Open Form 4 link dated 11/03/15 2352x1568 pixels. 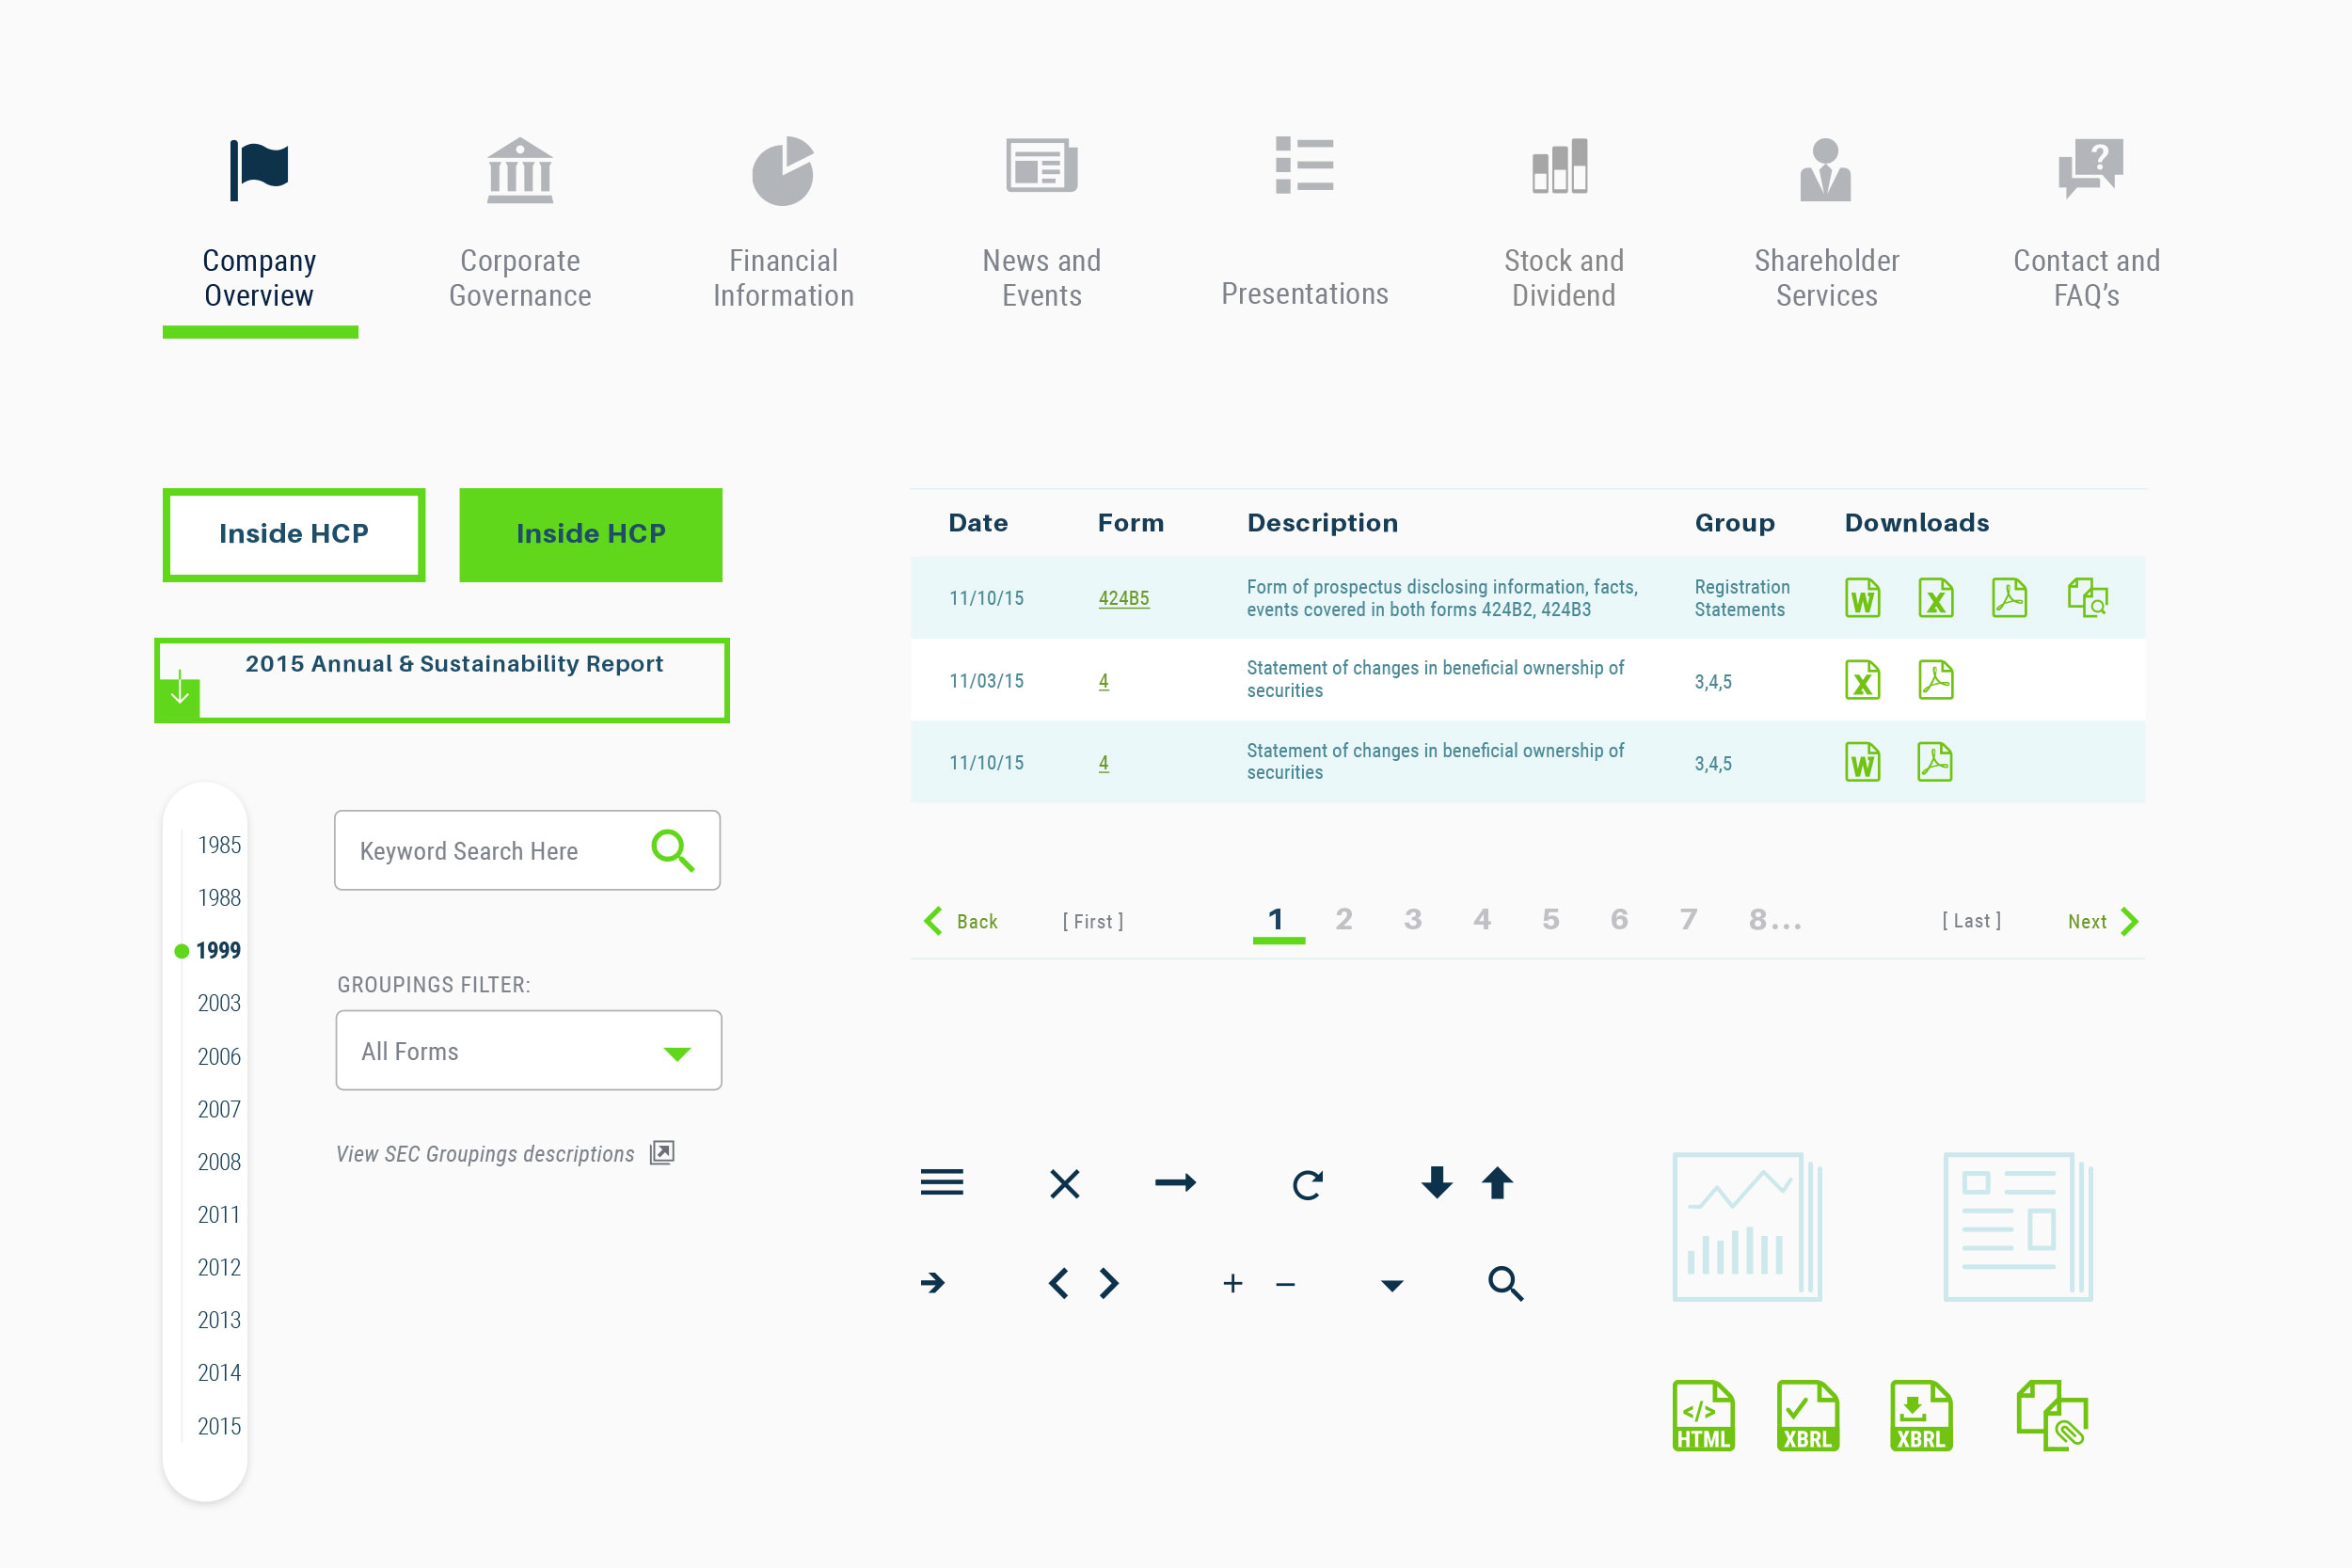[x=1104, y=681]
